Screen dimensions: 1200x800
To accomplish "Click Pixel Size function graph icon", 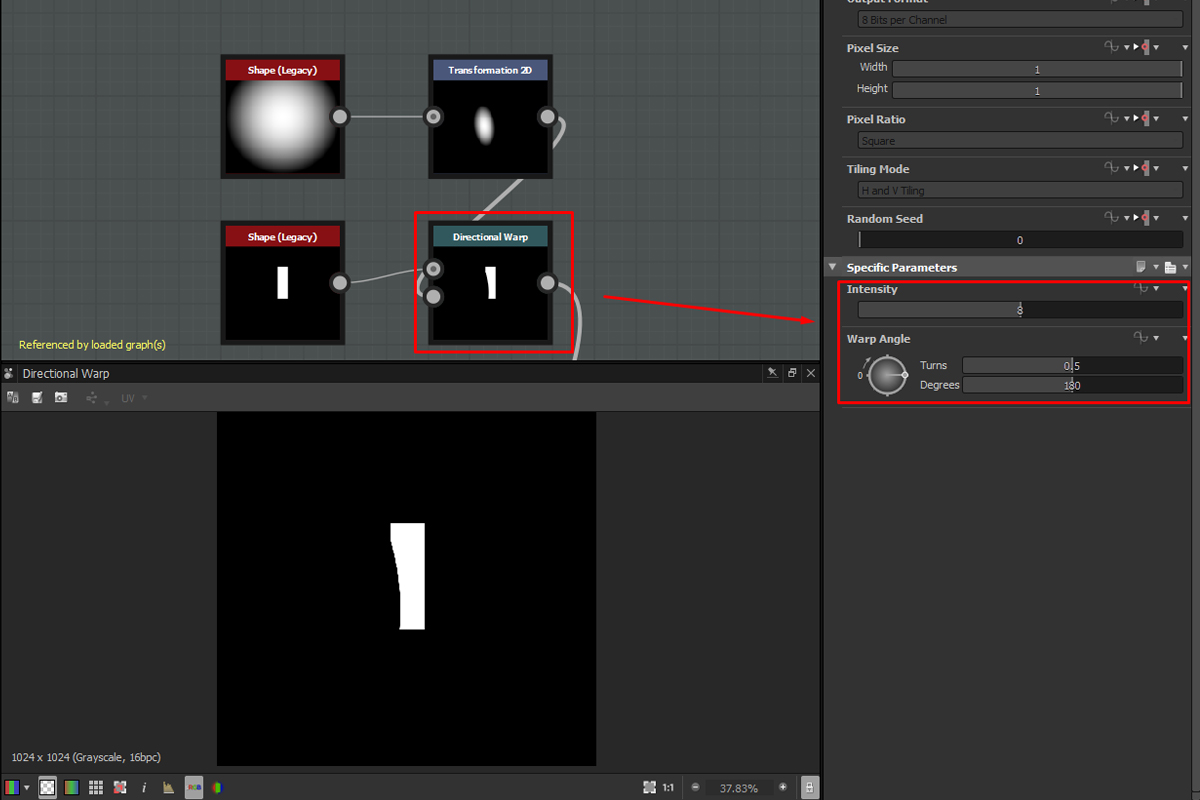I will click(x=1111, y=47).
